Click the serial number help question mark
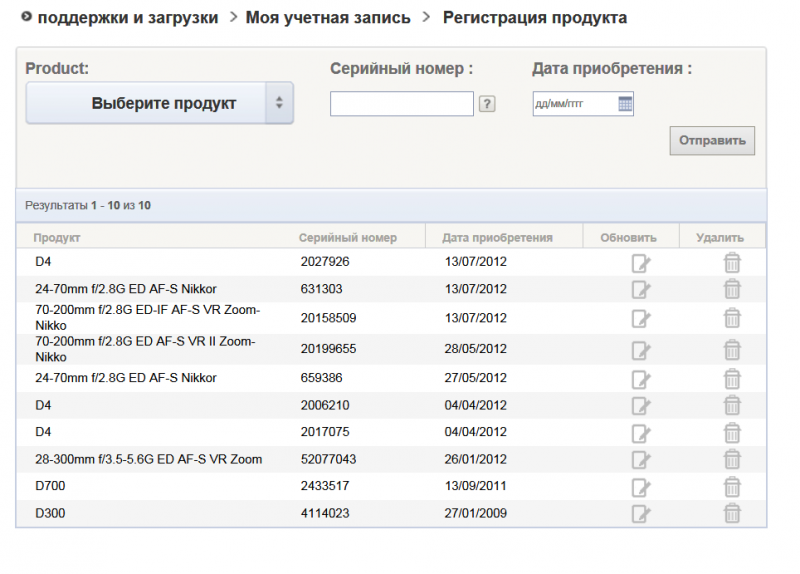 [487, 104]
